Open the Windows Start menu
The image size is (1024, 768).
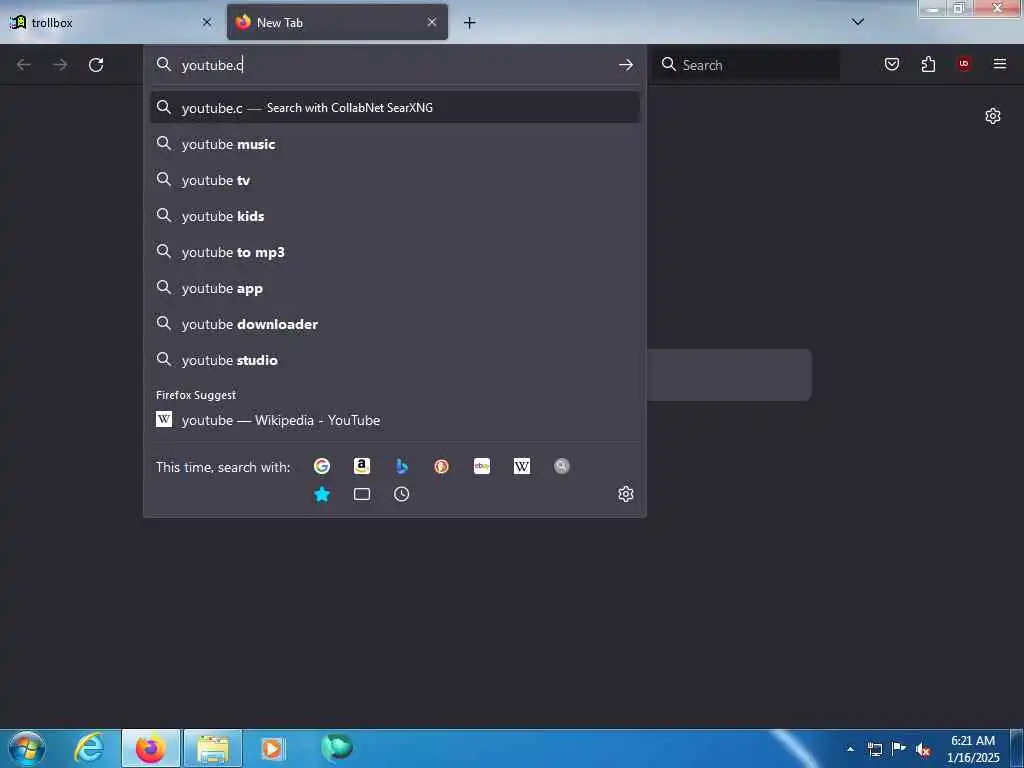(x=26, y=748)
